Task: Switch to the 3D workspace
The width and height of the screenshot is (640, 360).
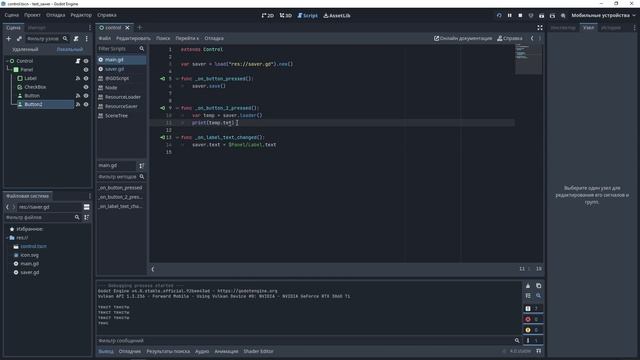Action: (286, 16)
